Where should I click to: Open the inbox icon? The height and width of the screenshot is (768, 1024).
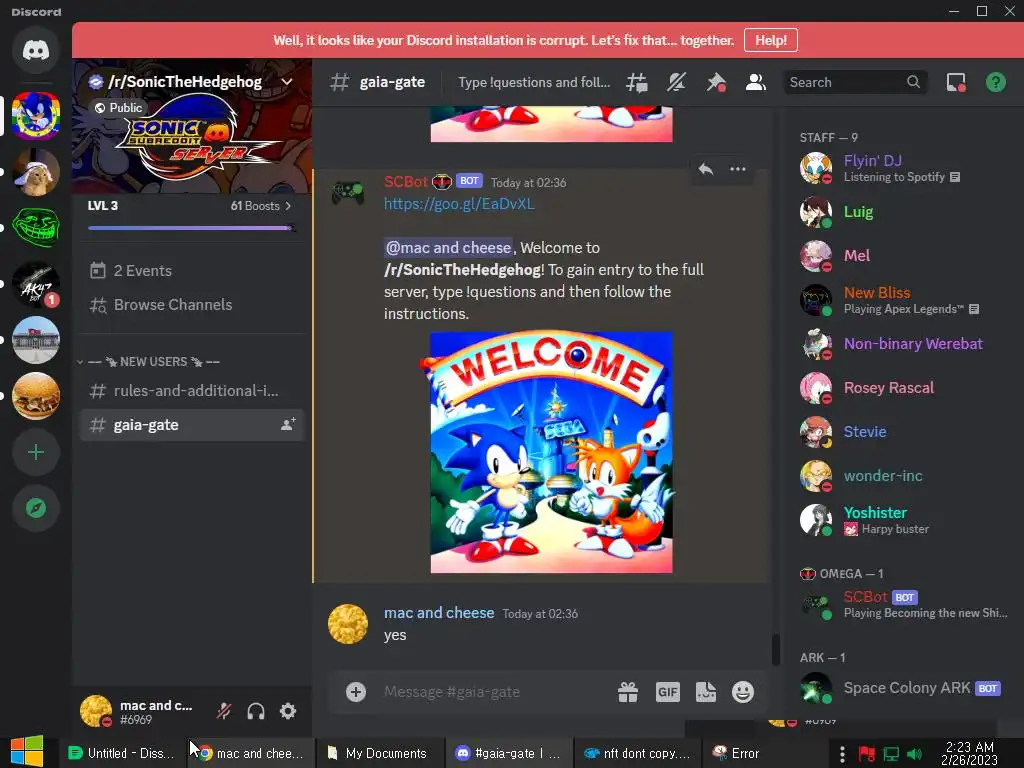coord(956,82)
